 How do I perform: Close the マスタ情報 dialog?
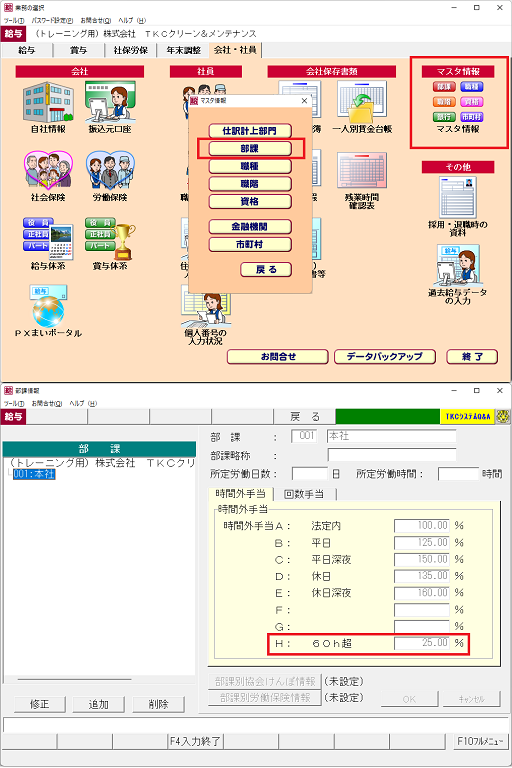point(304,100)
